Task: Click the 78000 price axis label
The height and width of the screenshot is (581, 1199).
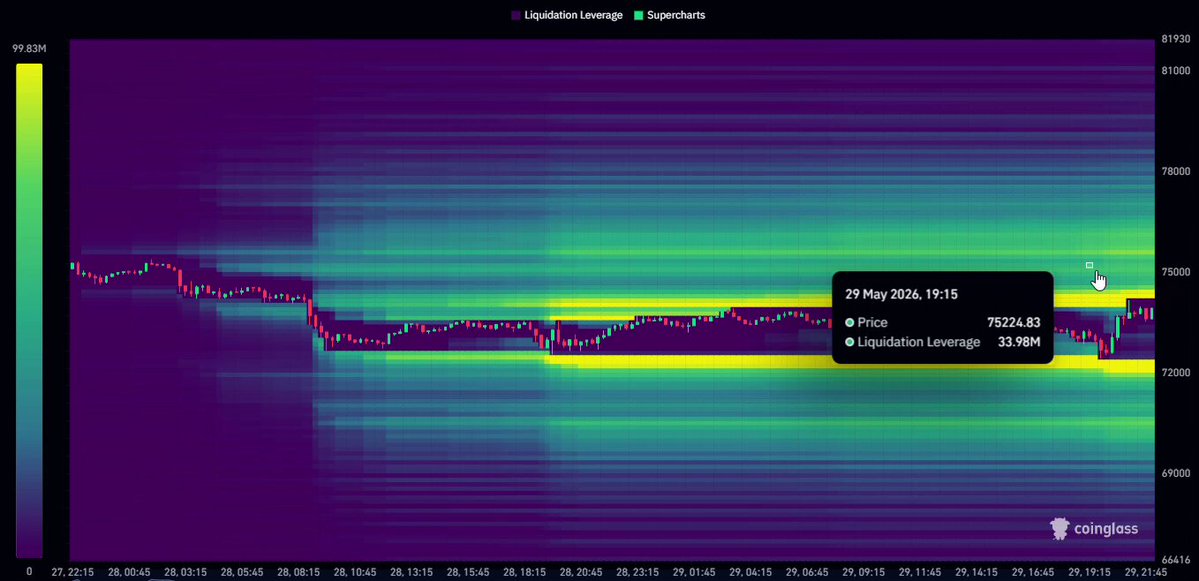Action: (1175, 171)
